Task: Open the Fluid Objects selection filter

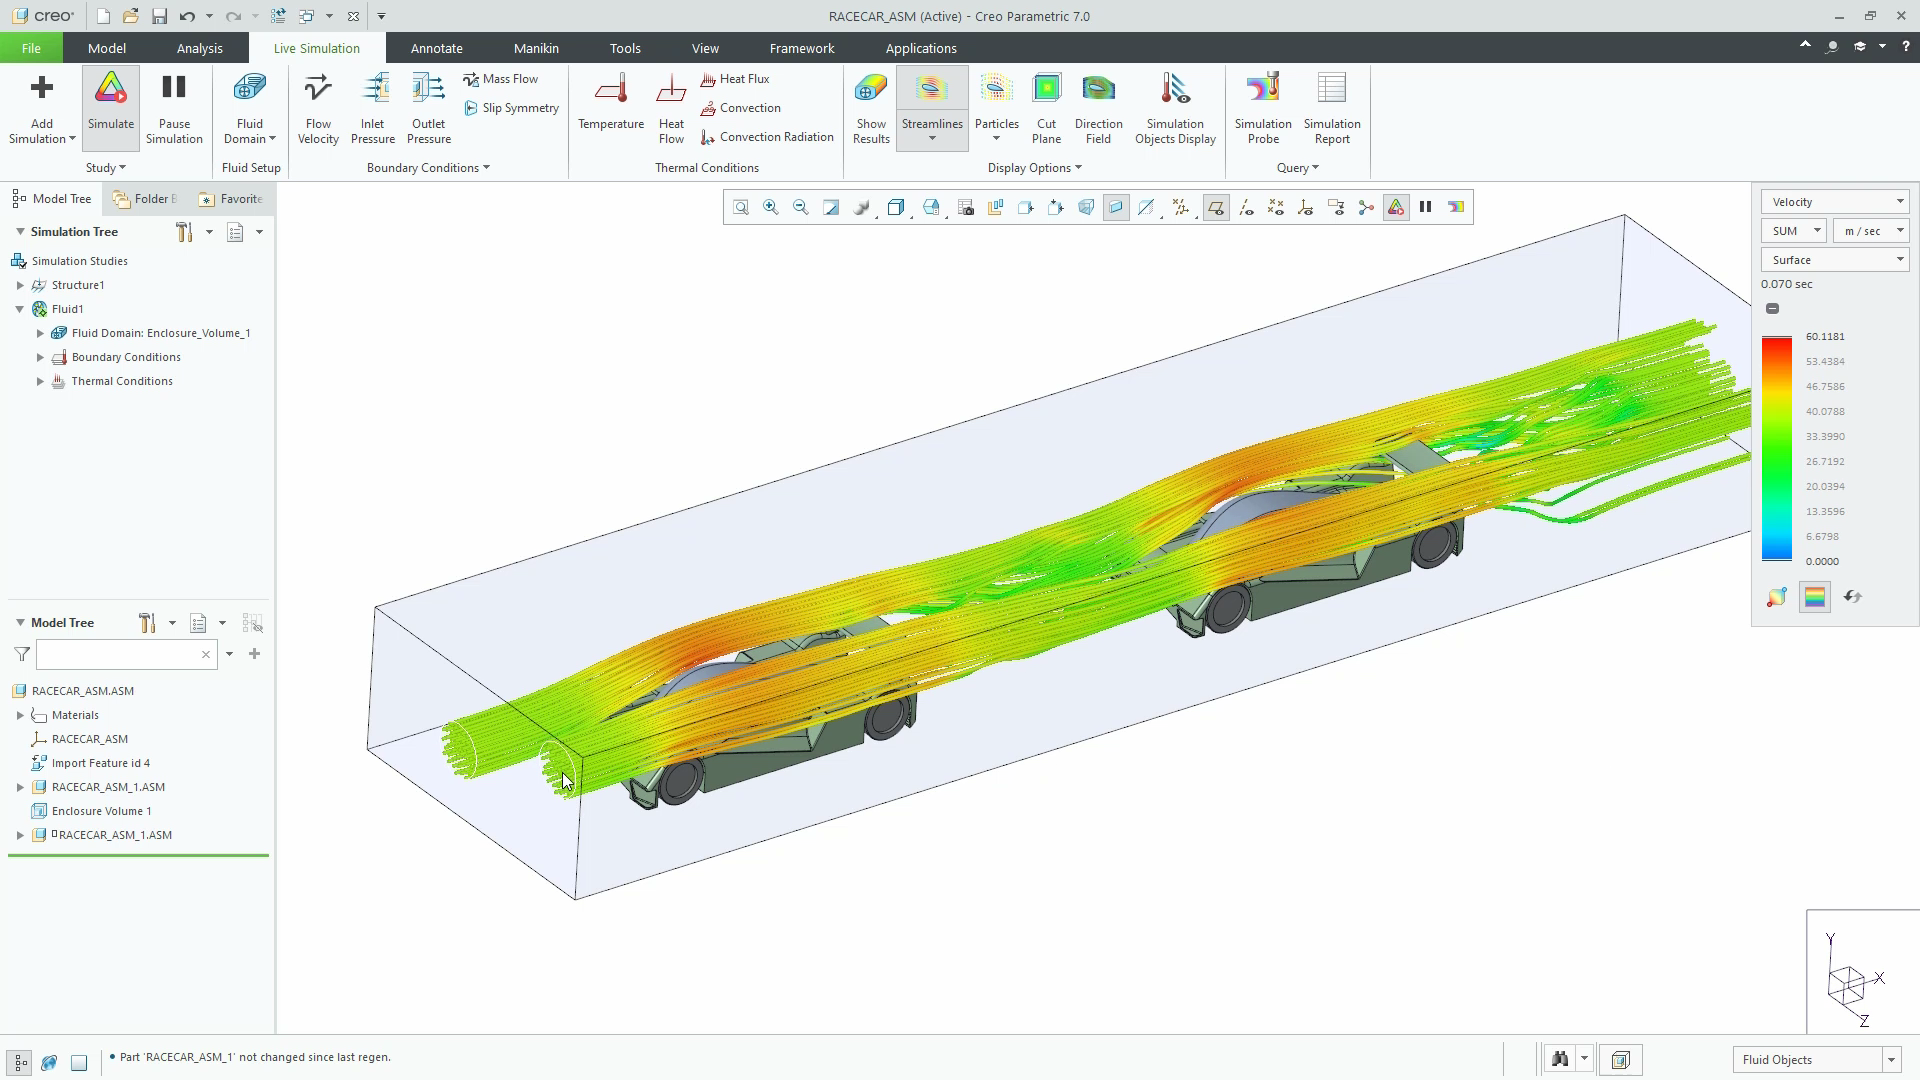Action: pos(1816,1060)
